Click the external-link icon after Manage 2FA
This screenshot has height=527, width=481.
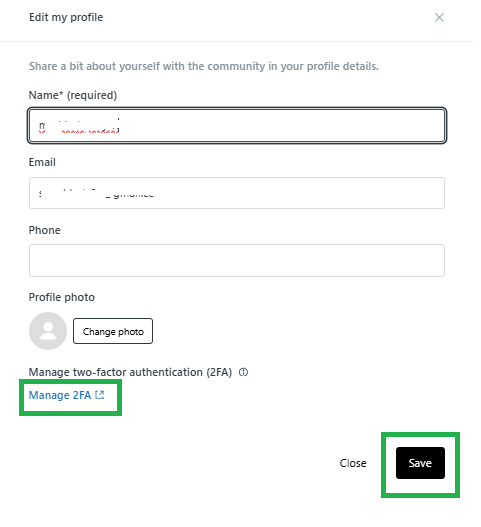pos(100,395)
